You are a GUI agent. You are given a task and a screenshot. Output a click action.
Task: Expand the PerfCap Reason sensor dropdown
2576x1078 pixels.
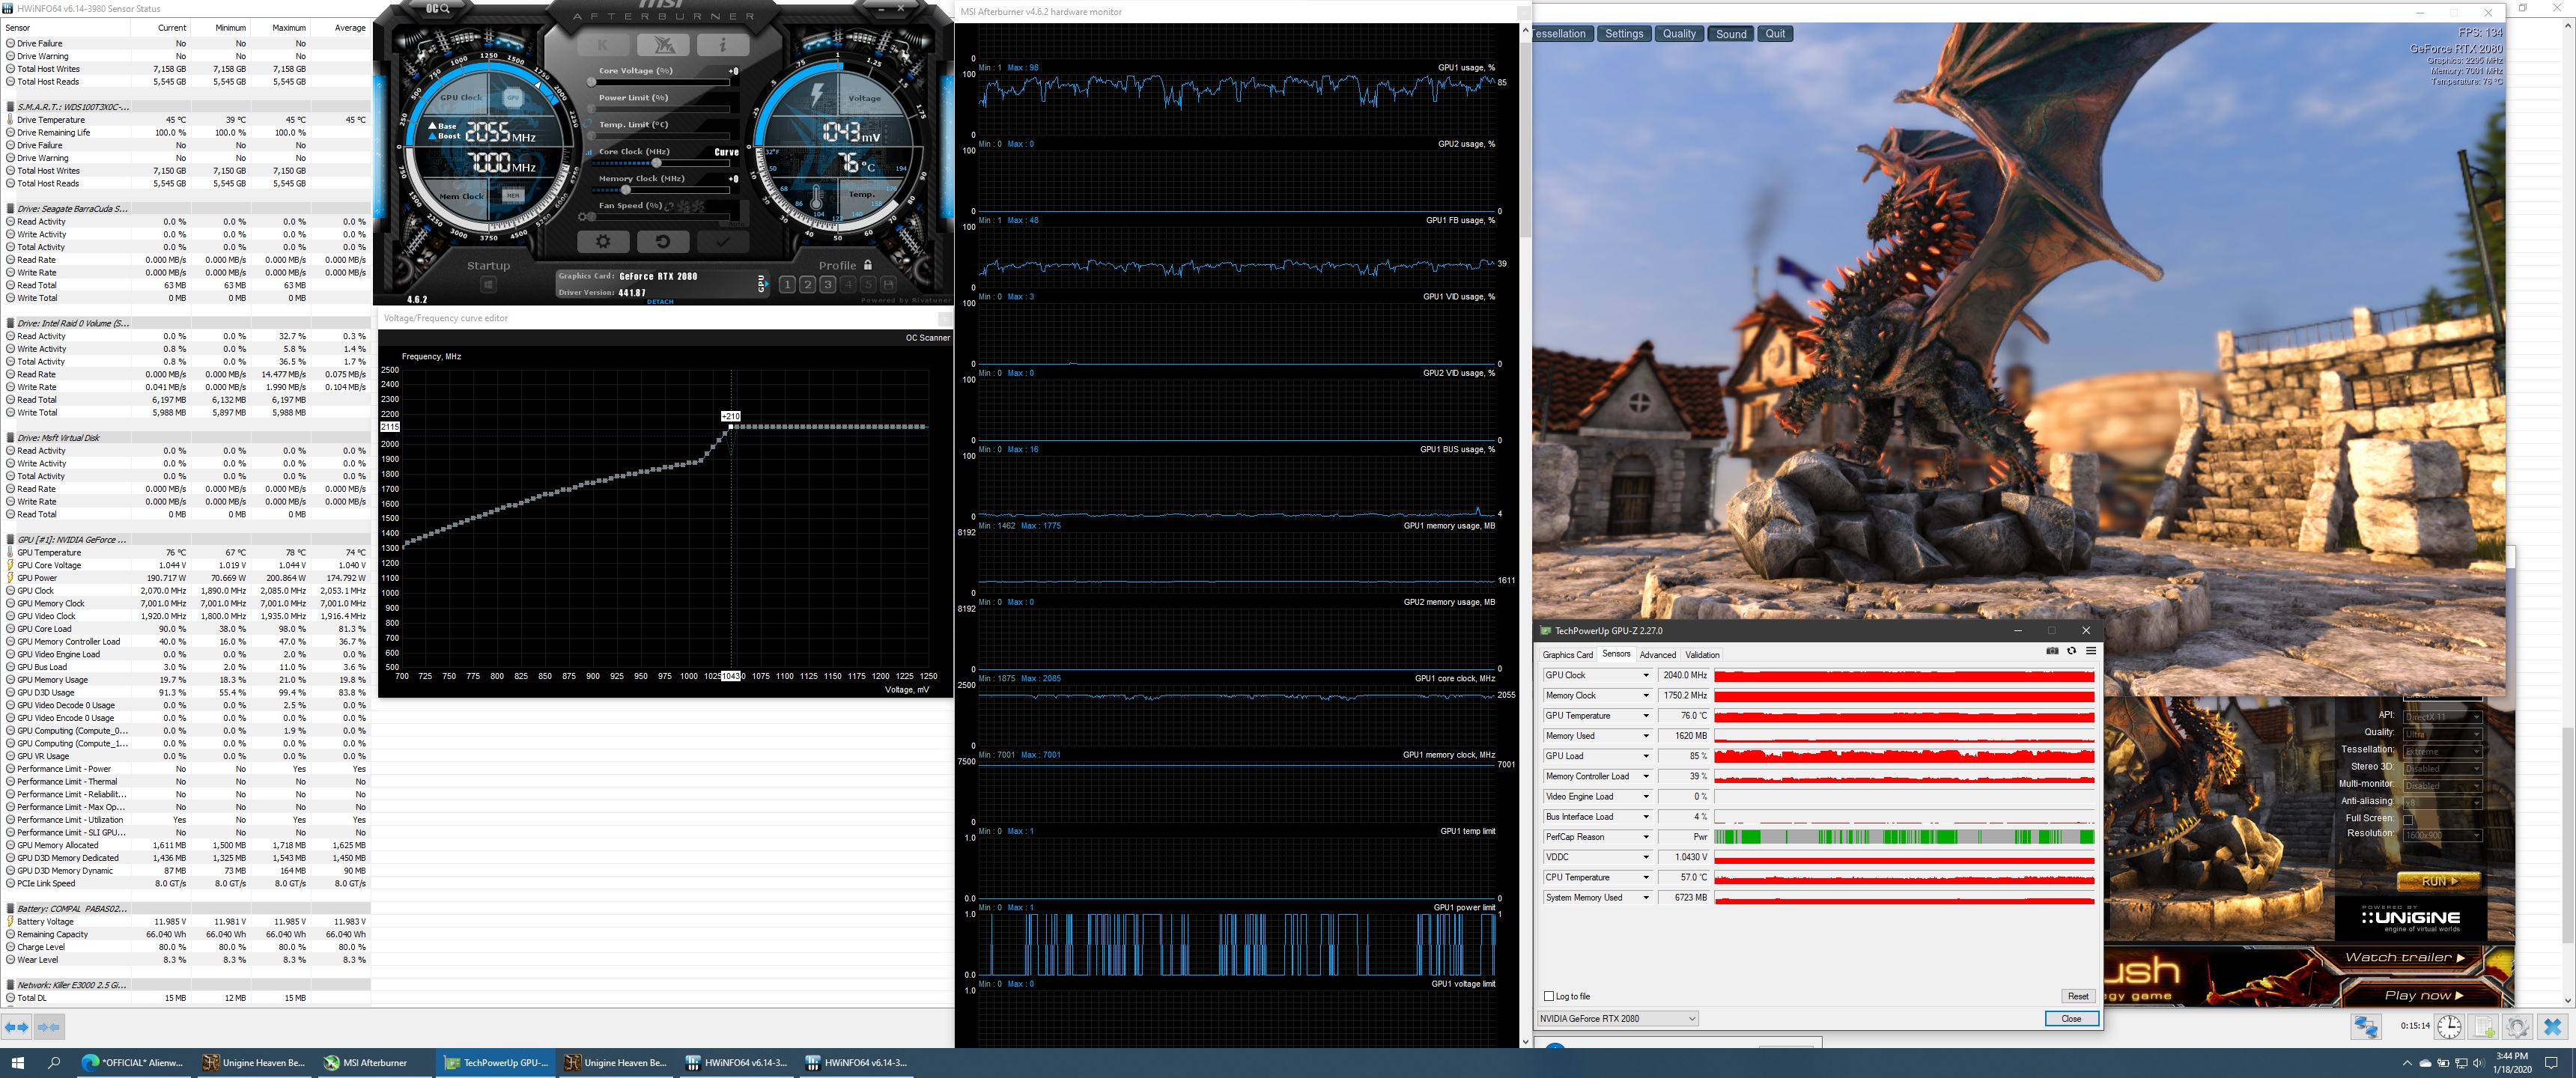click(1646, 837)
